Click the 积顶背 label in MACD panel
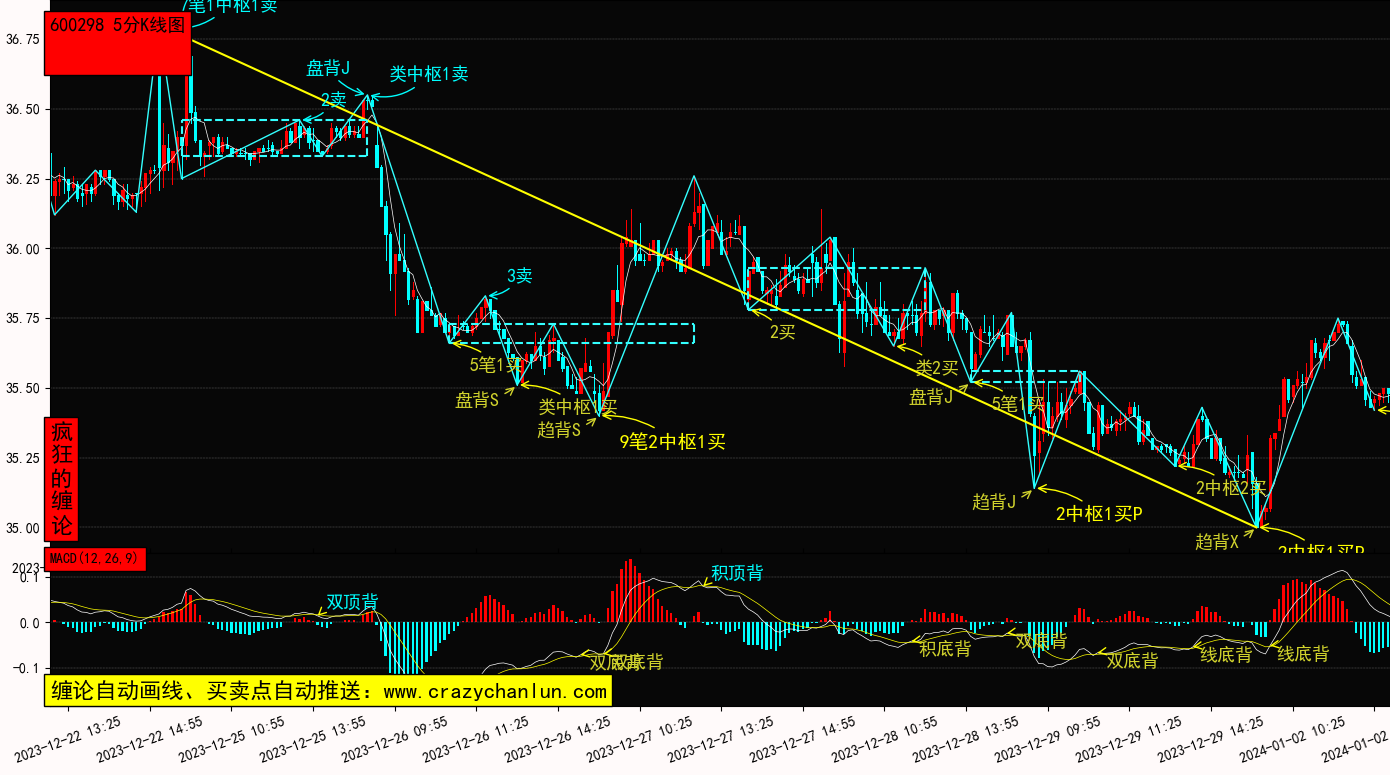1390x775 pixels. point(737,573)
